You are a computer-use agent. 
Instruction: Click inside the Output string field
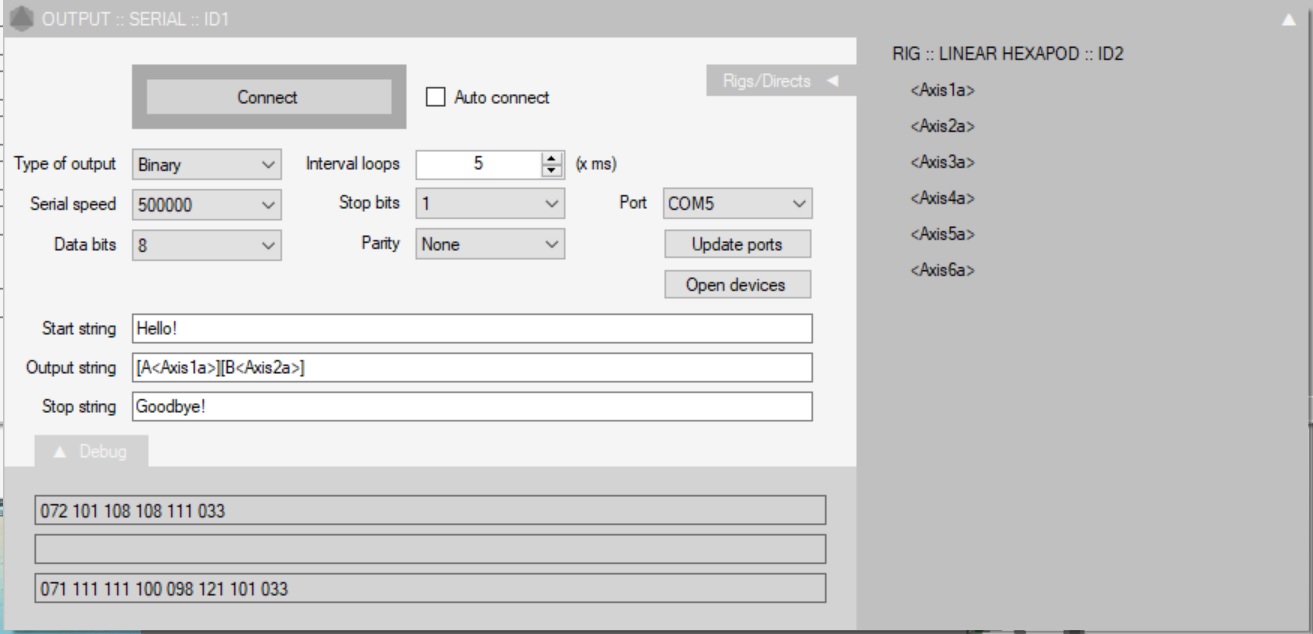(472, 368)
